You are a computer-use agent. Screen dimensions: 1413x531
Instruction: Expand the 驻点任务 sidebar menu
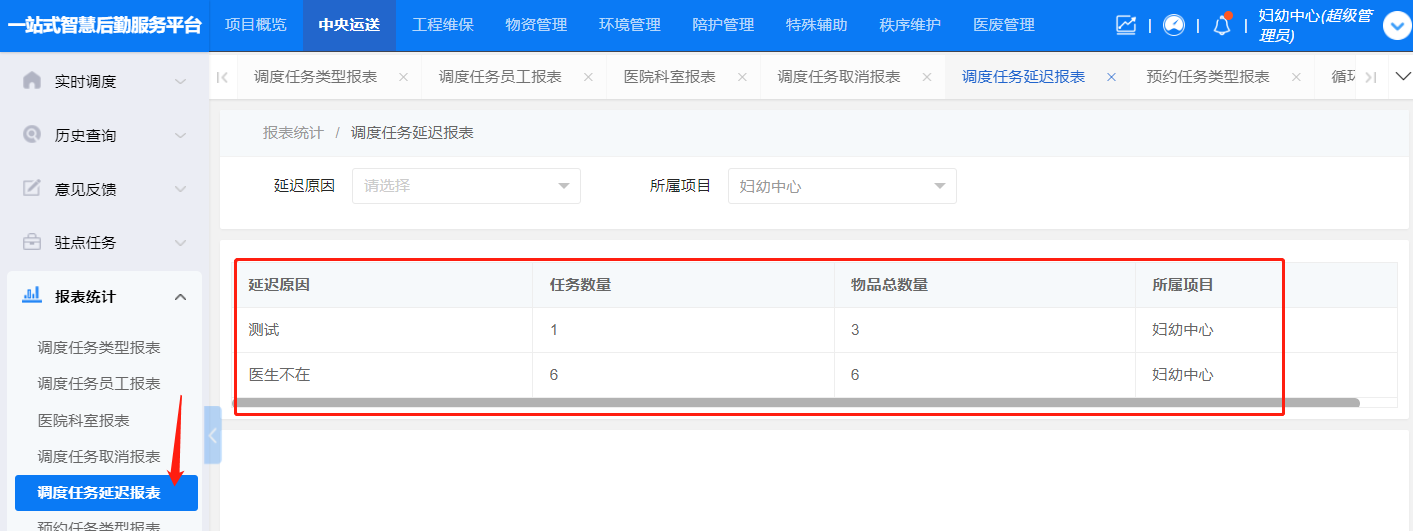[x=104, y=242]
